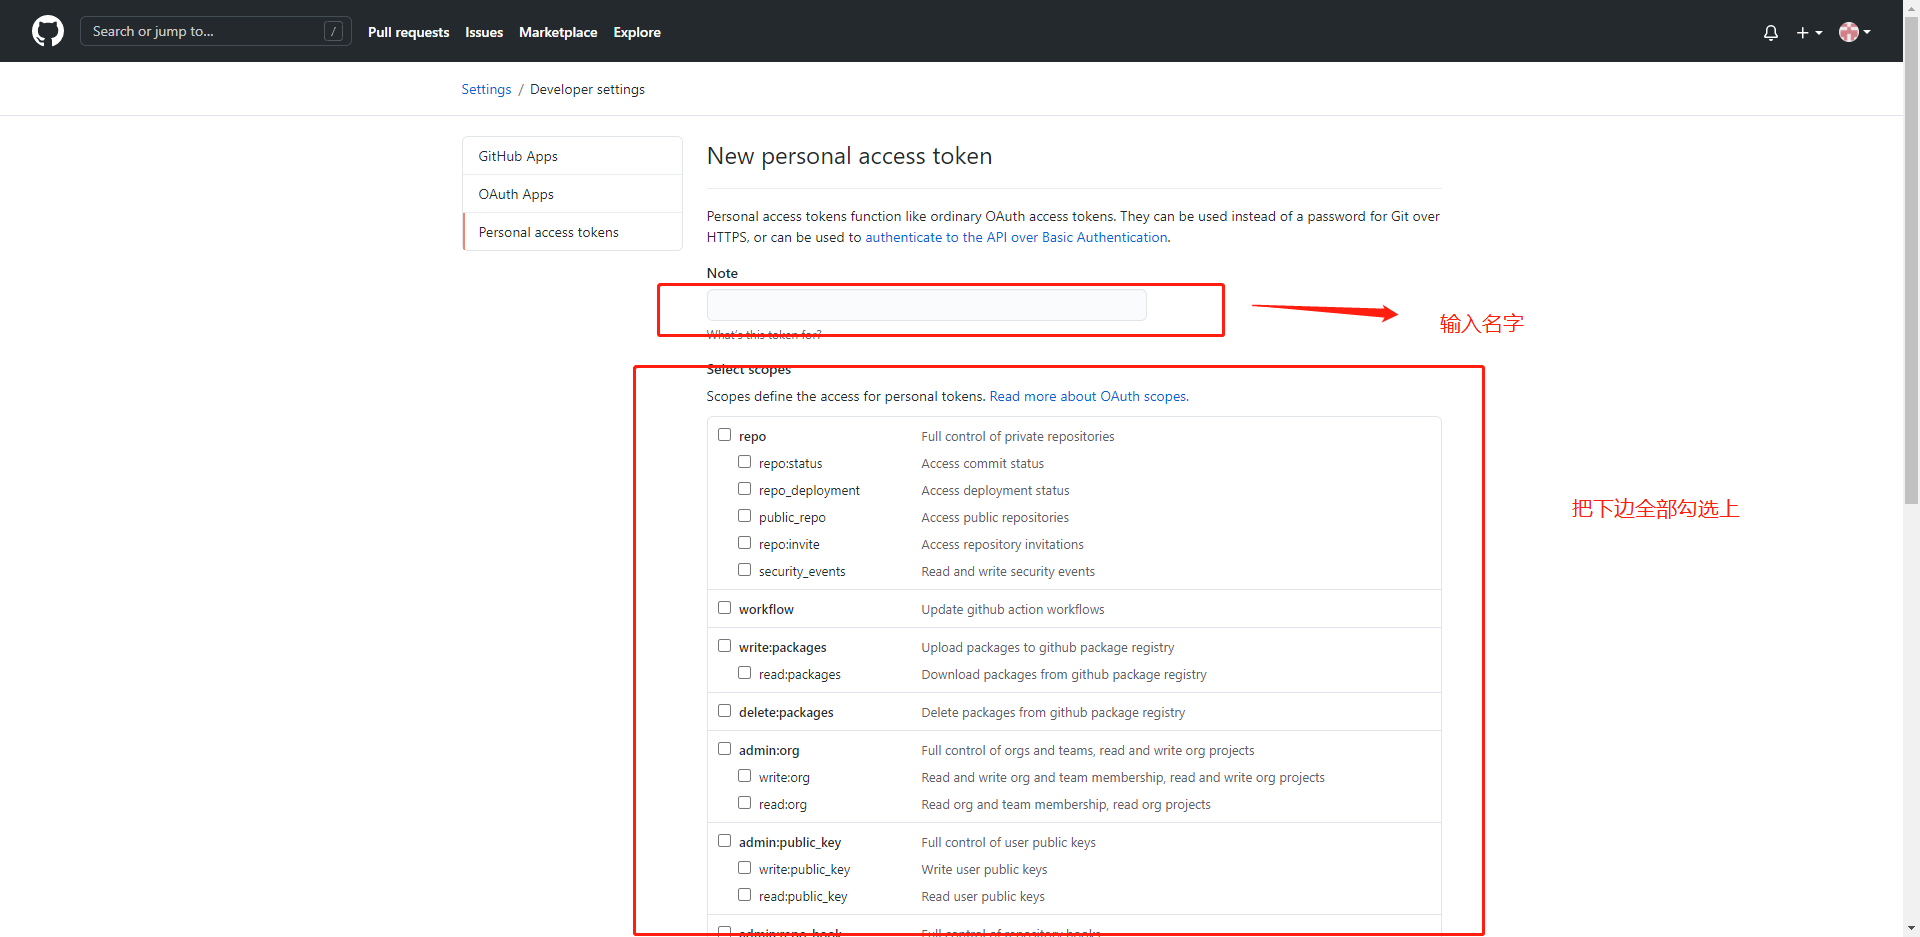Open Read more about OAuth scopes link
The width and height of the screenshot is (1920, 937).
pyautogui.click(x=1088, y=396)
